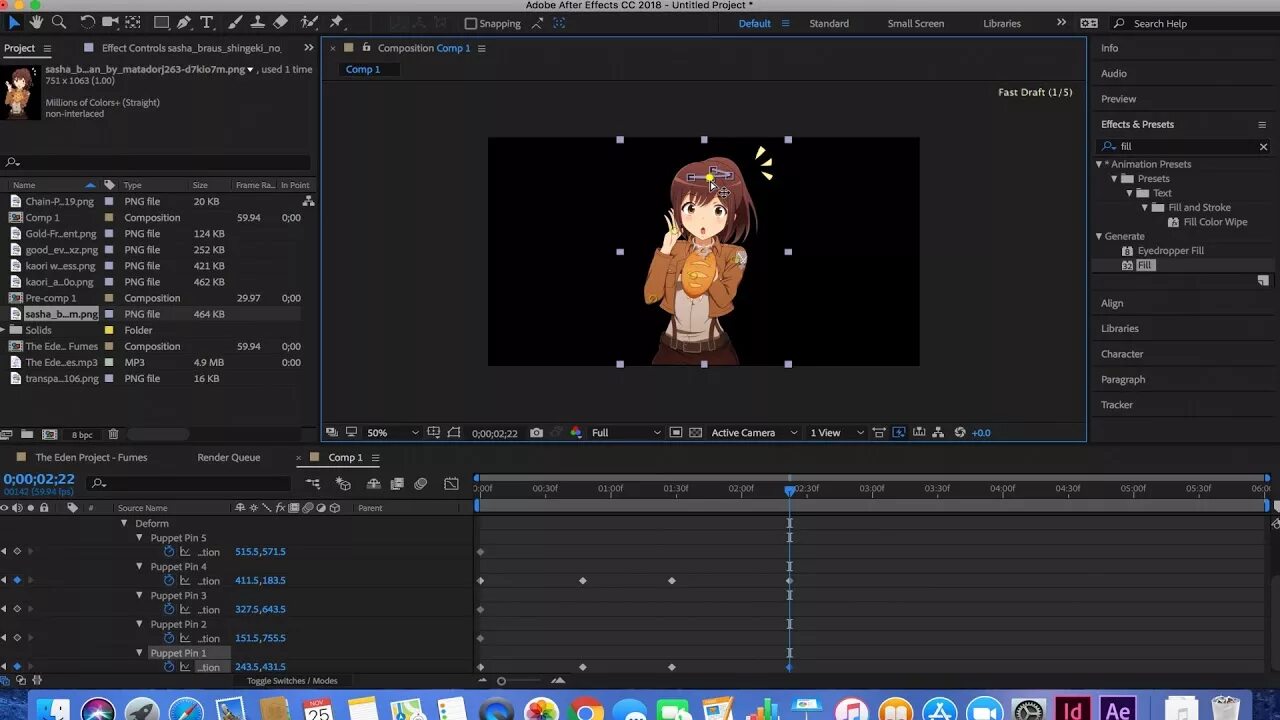Image resolution: width=1280 pixels, height=720 pixels.
Task: Select the Unified Camera tool
Action: 110,22
